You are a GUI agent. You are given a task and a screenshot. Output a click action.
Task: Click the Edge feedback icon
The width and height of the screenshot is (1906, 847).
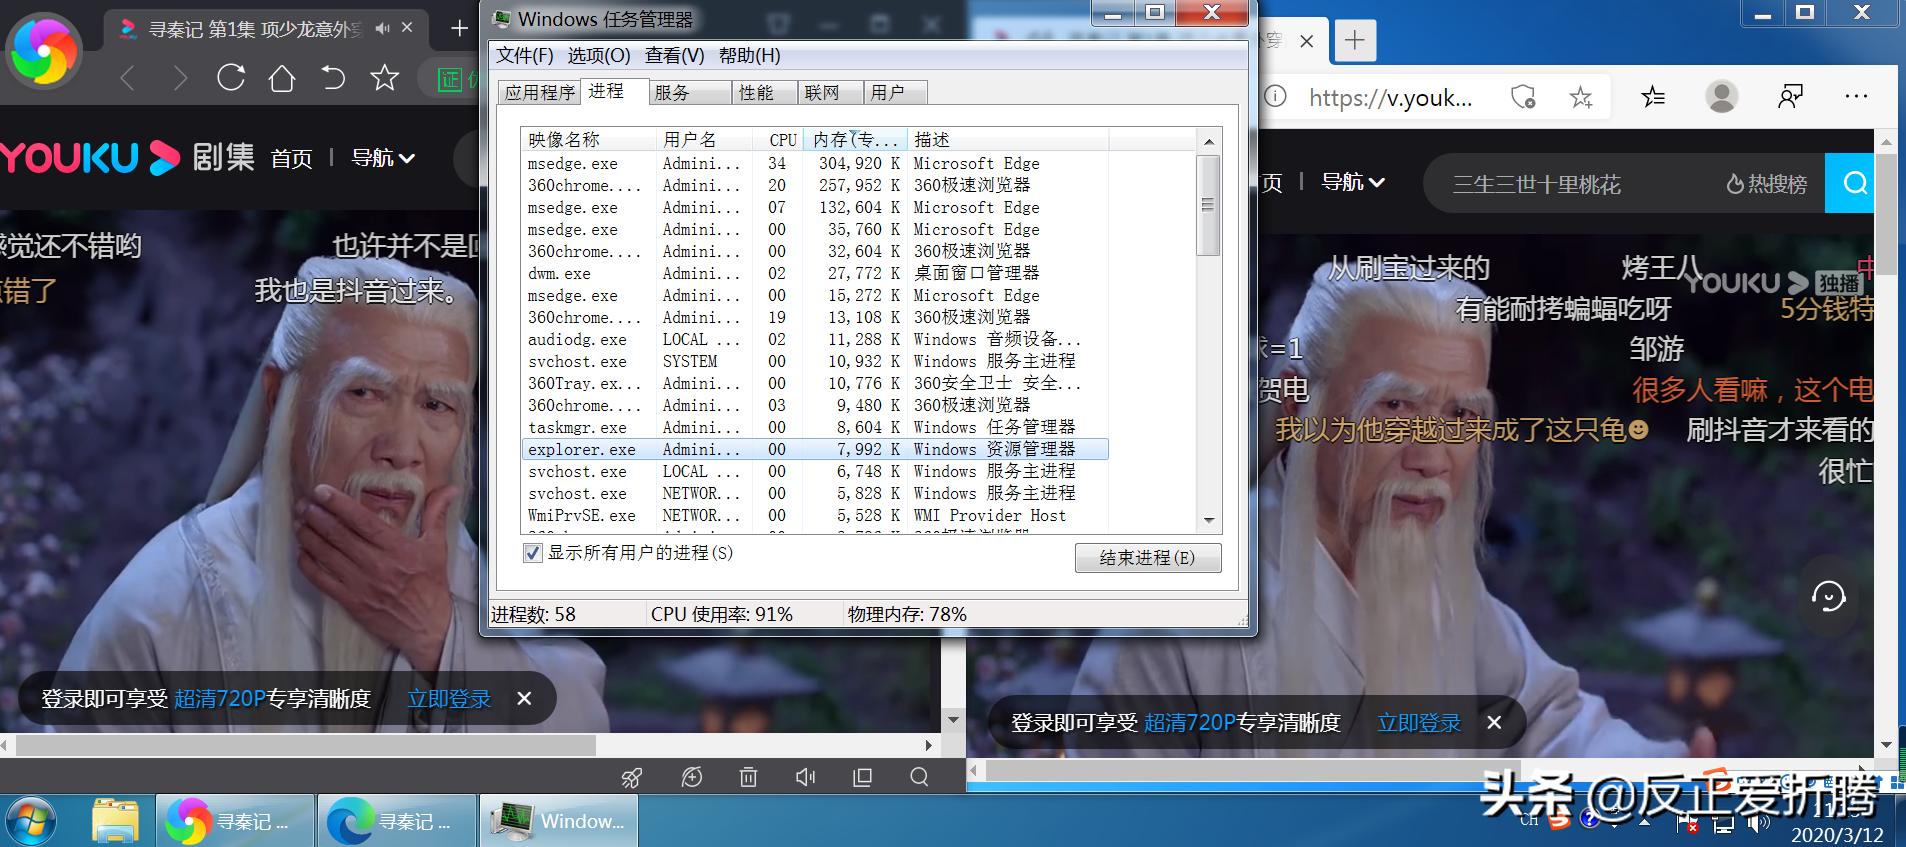(x=1790, y=97)
